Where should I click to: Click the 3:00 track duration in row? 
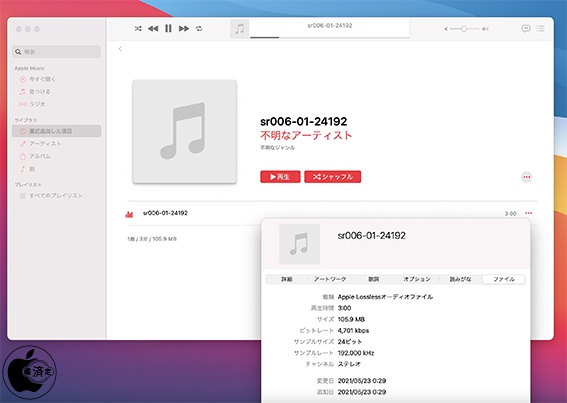[511, 214]
